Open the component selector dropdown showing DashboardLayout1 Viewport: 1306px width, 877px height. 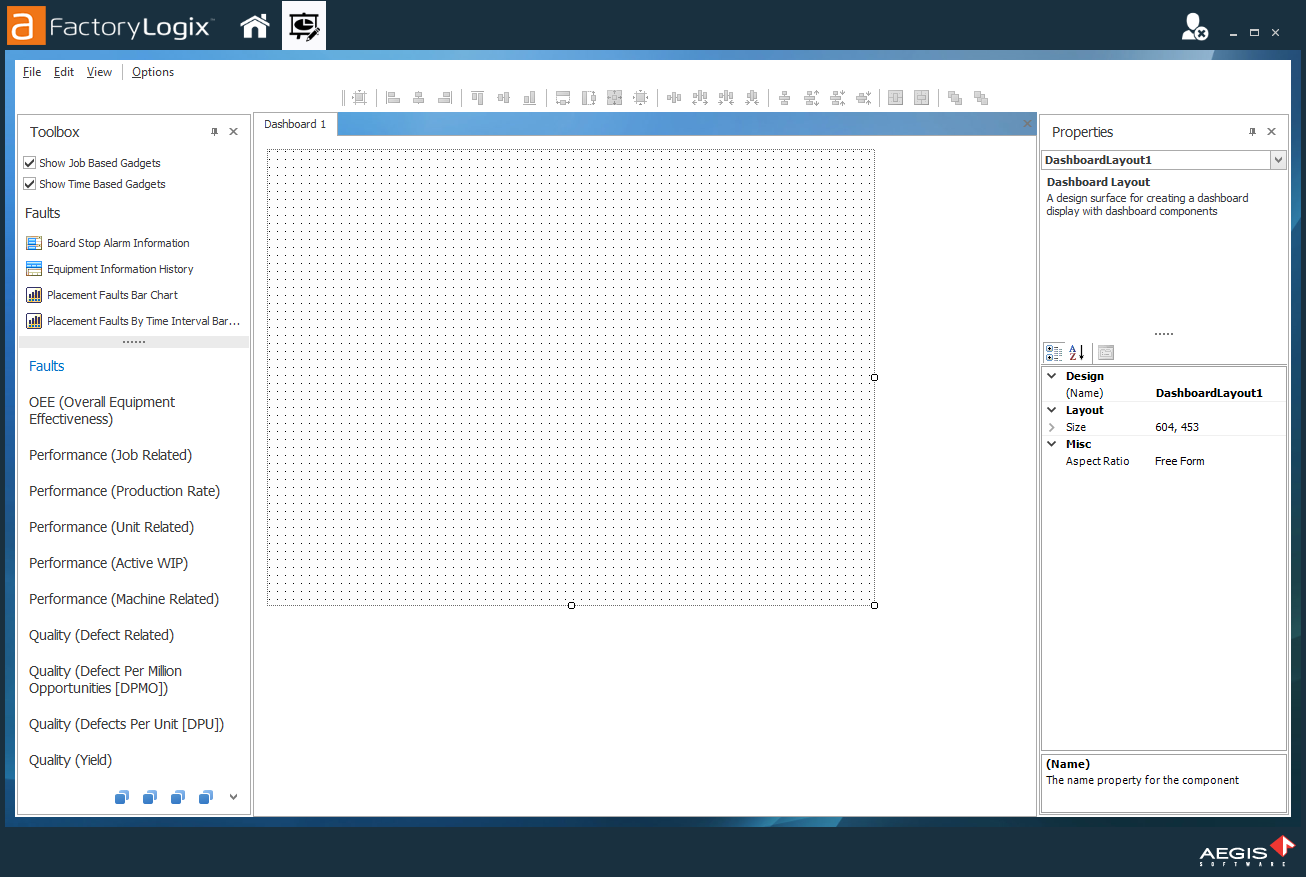[x=1277, y=159]
